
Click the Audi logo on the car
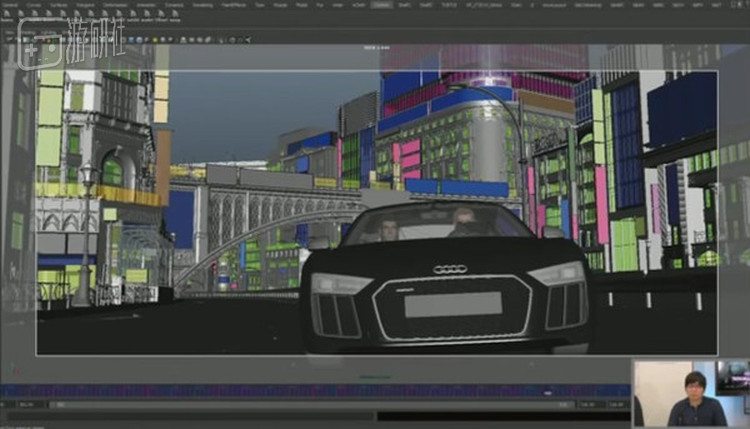click(449, 269)
